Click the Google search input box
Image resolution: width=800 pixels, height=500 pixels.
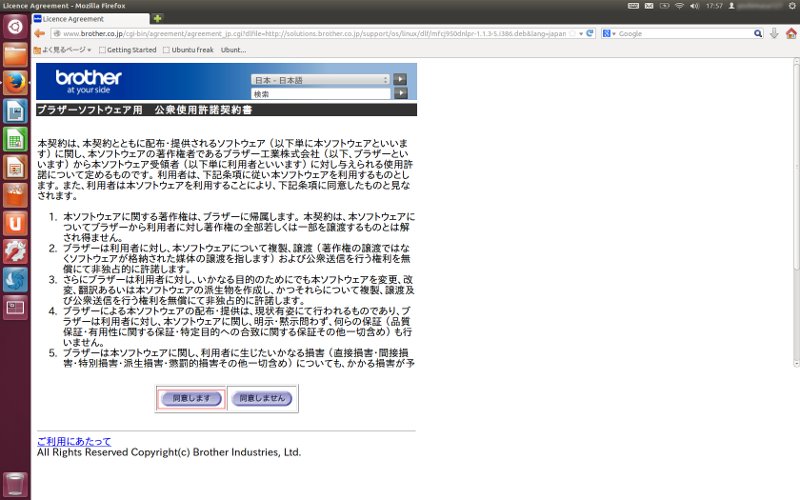(x=685, y=34)
